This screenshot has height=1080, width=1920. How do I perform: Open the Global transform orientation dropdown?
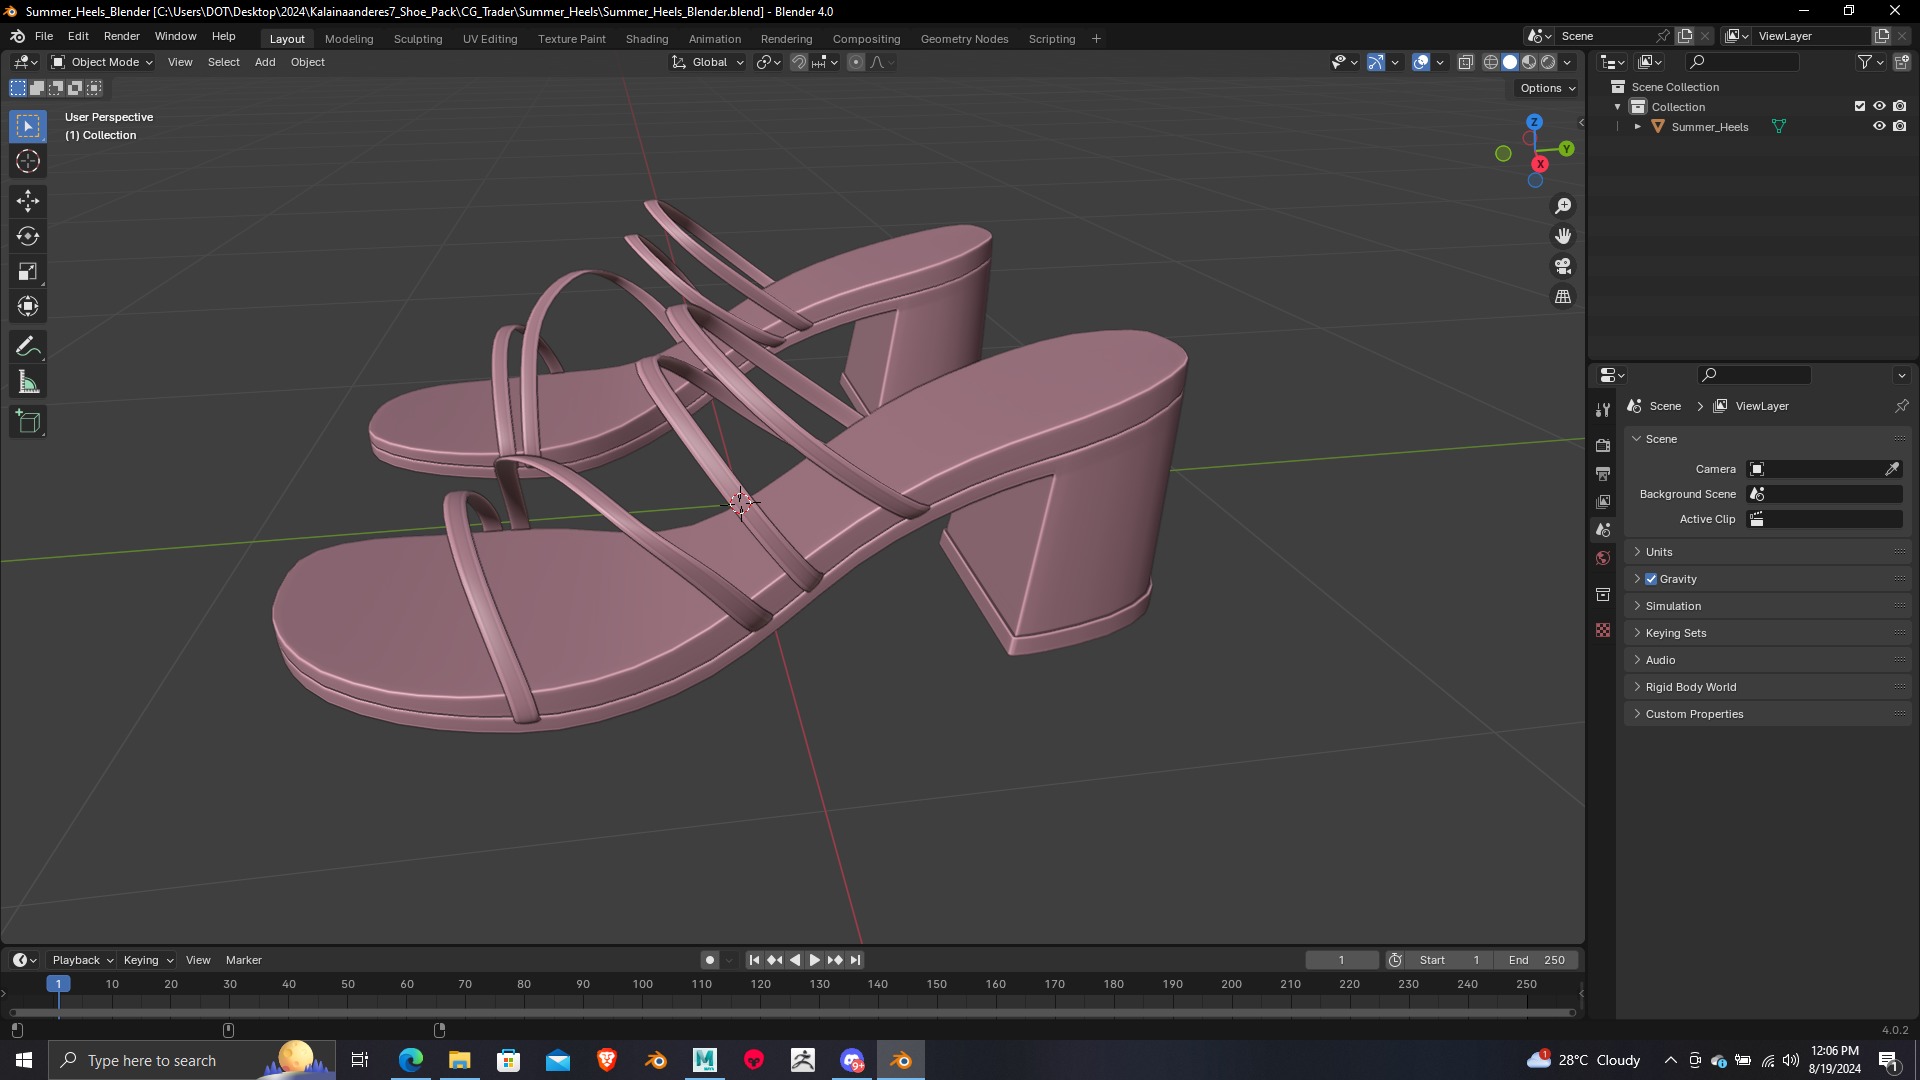[x=708, y=62]
